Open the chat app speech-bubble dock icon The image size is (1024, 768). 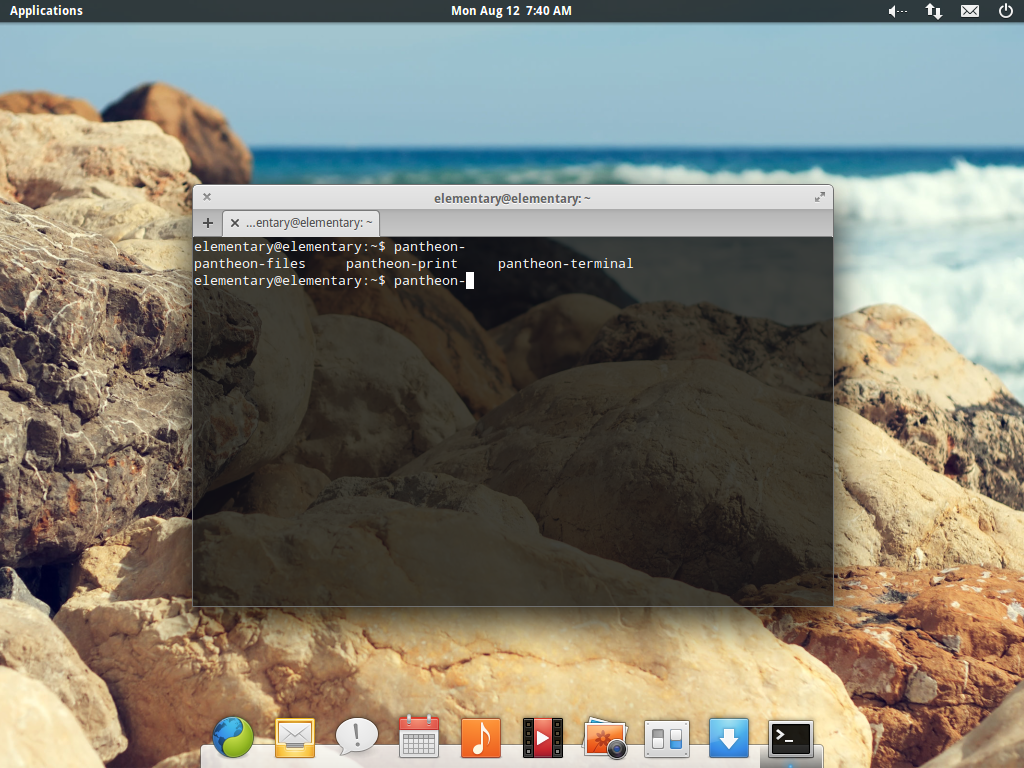click(x=357, y=737)
